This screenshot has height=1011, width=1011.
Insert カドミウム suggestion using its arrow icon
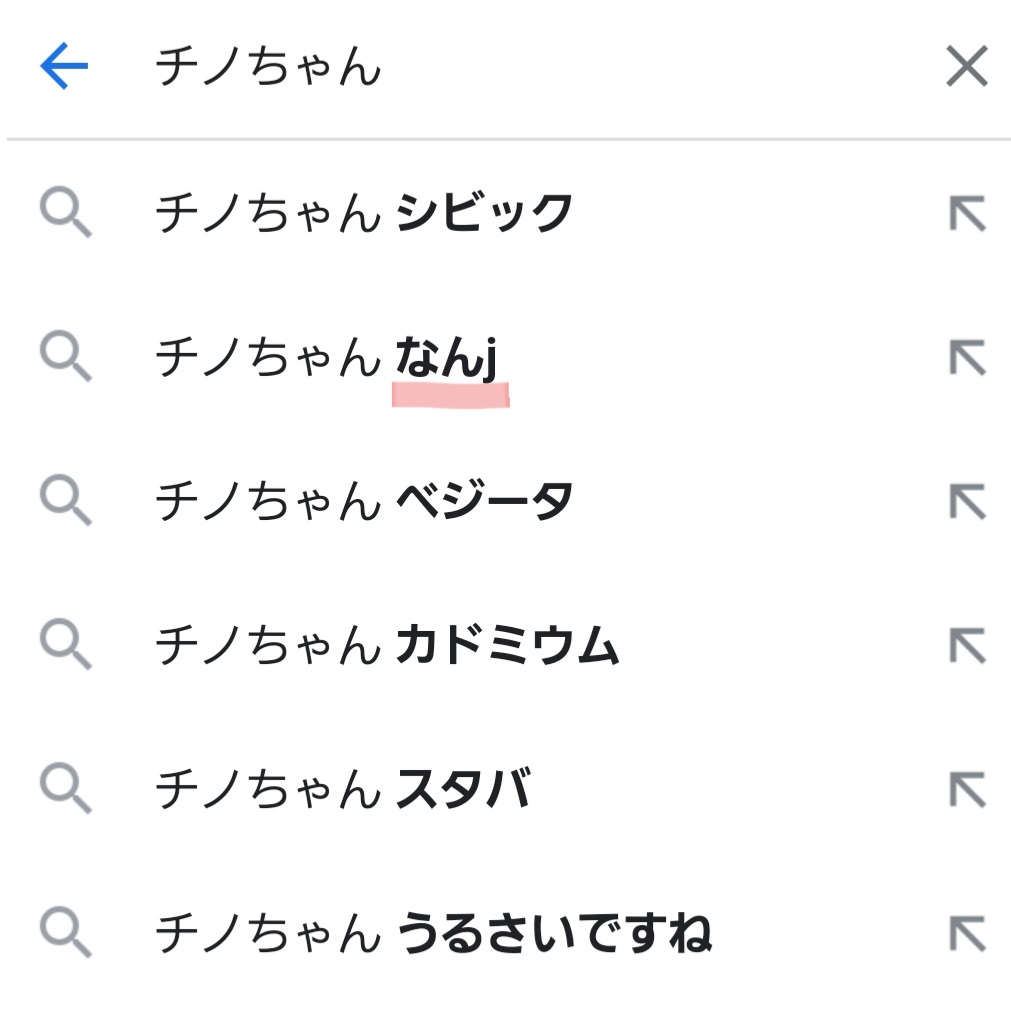(x=966, y=646)
